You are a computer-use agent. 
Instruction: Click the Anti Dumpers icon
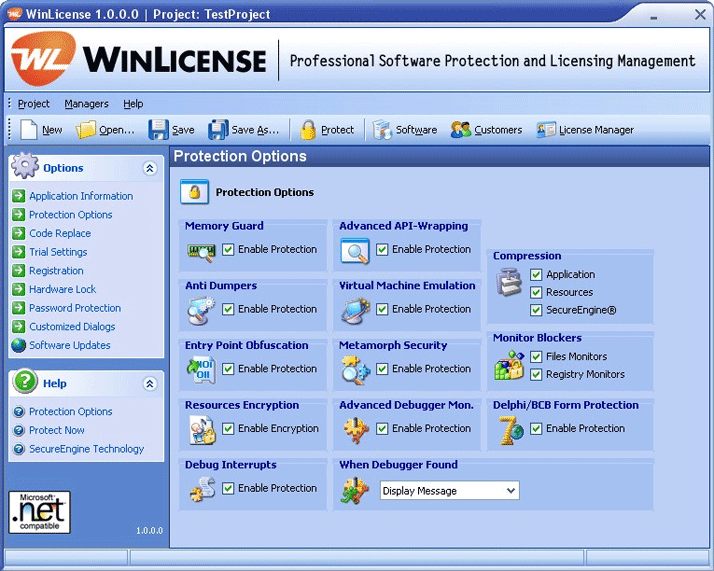pos(201,311)
